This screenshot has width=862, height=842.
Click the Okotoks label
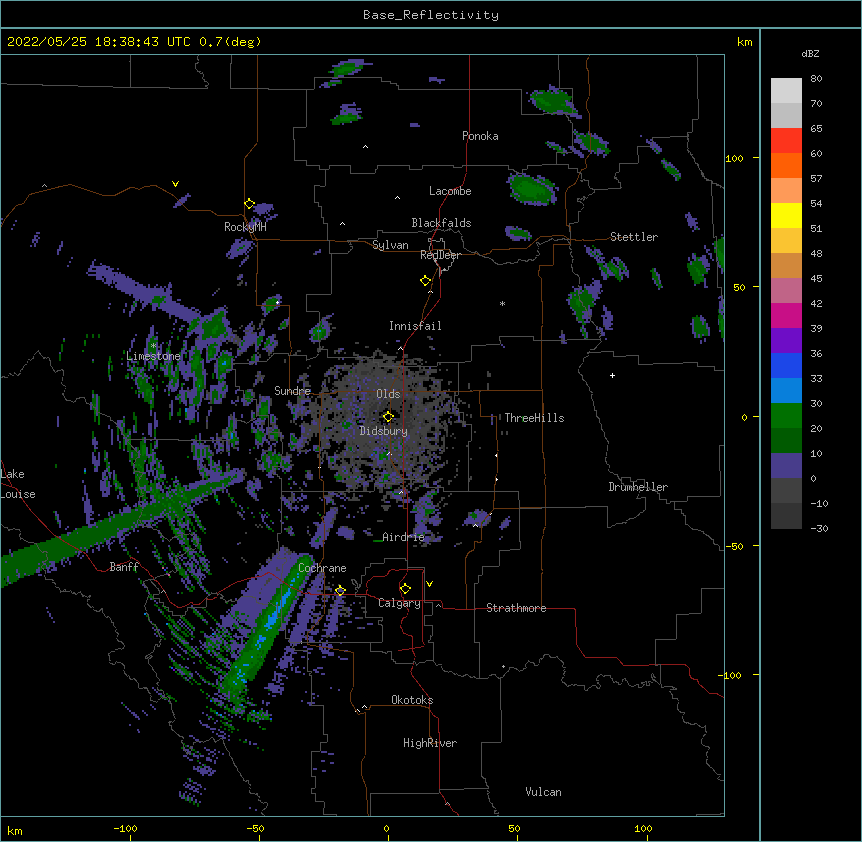(x=412, y=700)
